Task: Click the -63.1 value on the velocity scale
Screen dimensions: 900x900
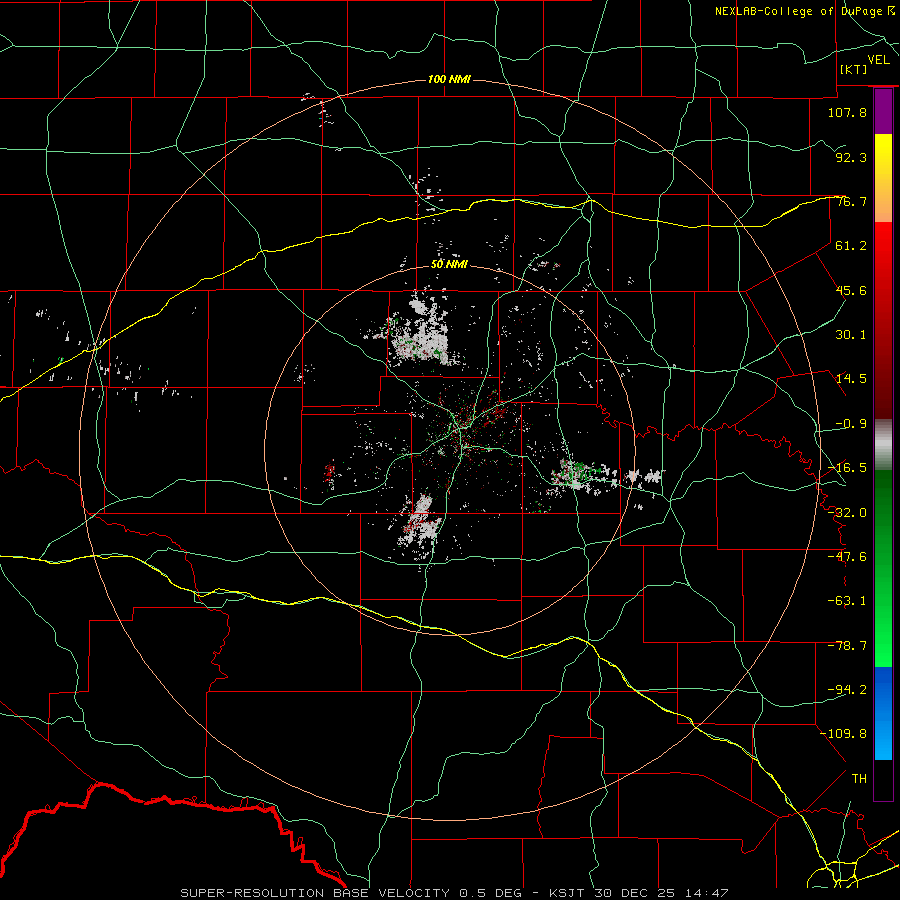Action: click(x=847, y=601)
